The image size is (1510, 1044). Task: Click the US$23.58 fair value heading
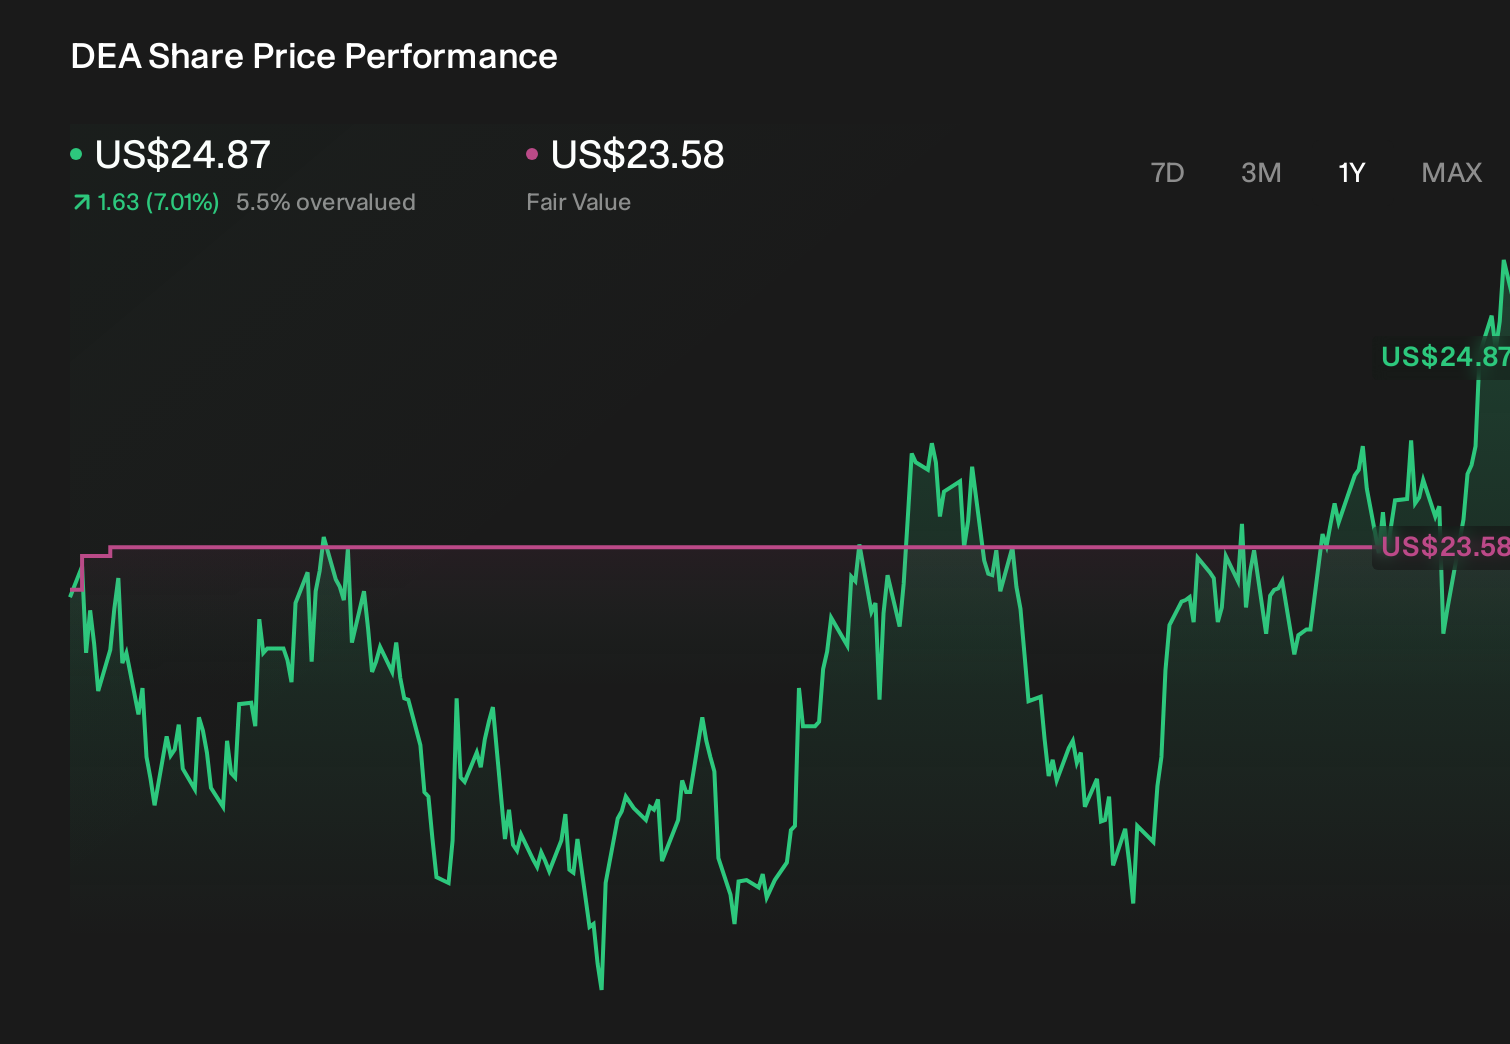click(x=638, y=155)
